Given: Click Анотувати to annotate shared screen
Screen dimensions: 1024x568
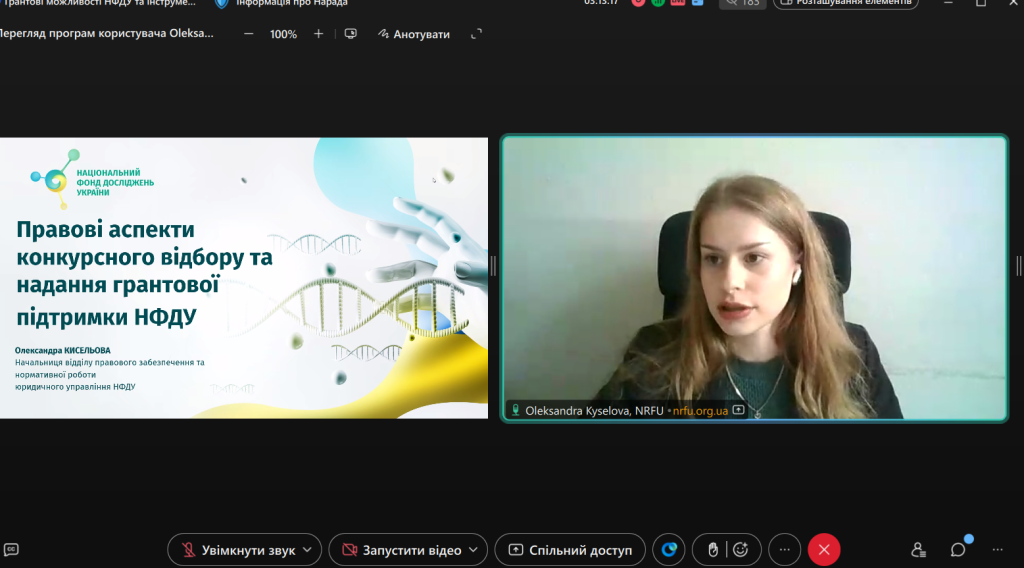Looking at the screenshot, I should coord(413,34).
